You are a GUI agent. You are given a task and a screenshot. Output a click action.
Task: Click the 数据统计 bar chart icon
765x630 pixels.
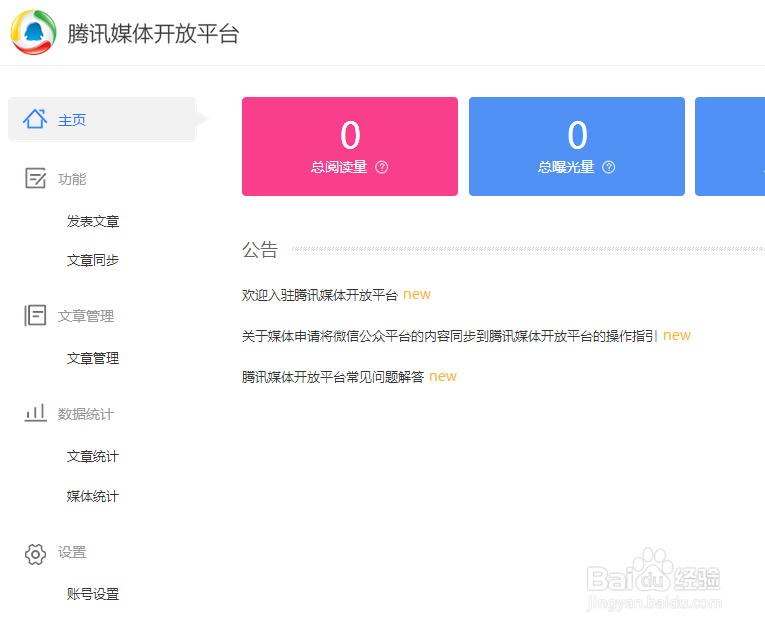tap(36, 413)
